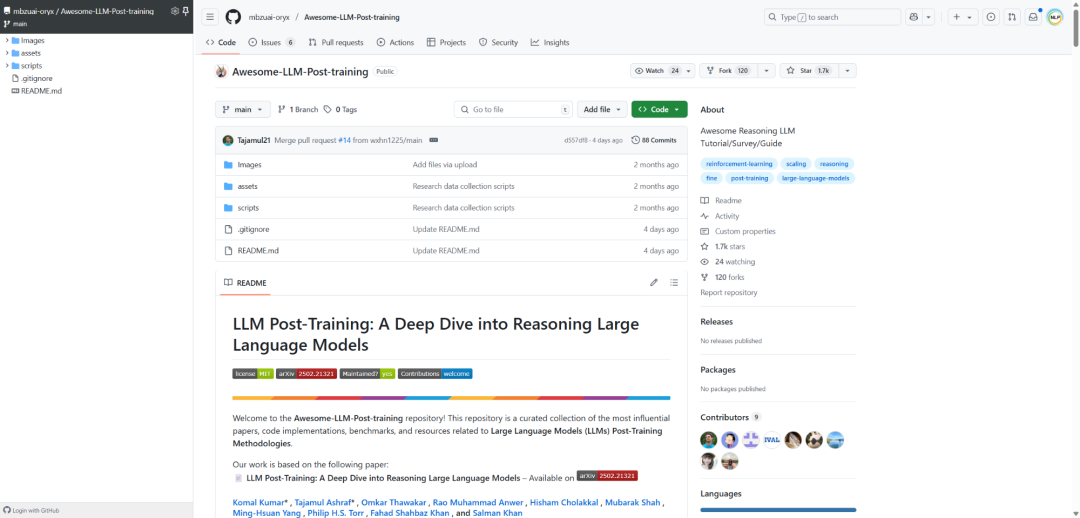The image size is (1080, 518).
Task: Open the main branch selector dropdown
Action: [x=242, y=110]
